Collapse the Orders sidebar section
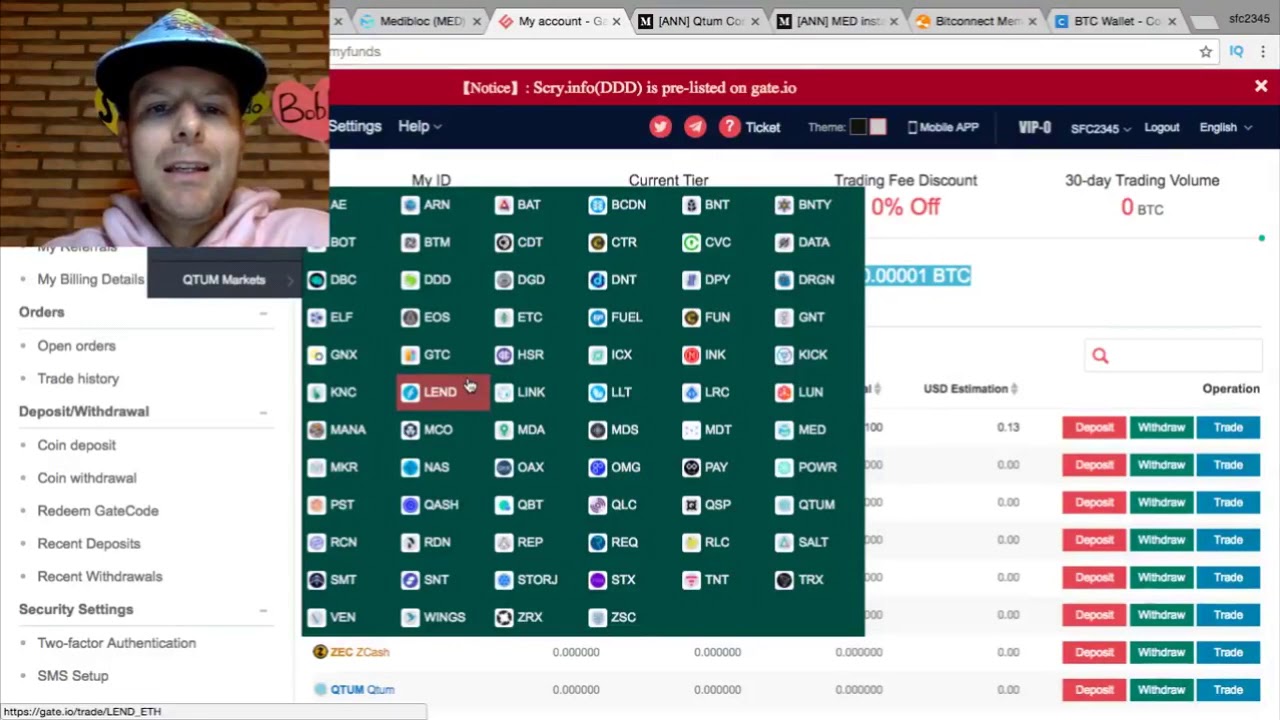This screenshot has width=1280, height=720. pyautogui.click(x=263, y=313)
